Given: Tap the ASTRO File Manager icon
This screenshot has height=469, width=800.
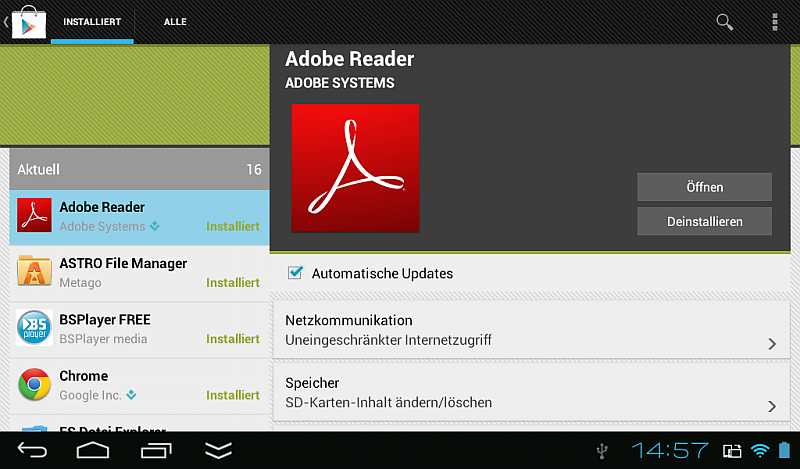Looking at the screenshot, I should pyautogui.click(x=34, y=271).
